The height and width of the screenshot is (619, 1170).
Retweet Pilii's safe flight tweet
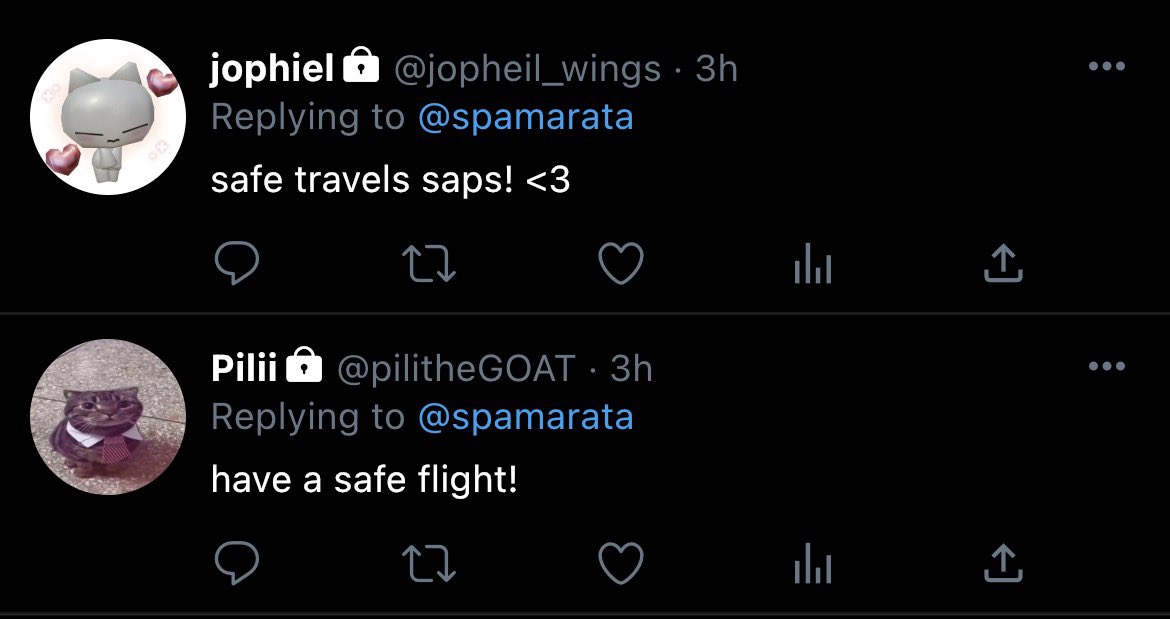[428, 563]
